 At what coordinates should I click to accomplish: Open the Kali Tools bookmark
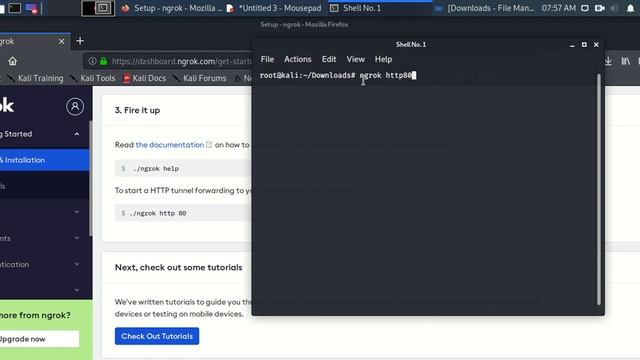coord(93,78)
